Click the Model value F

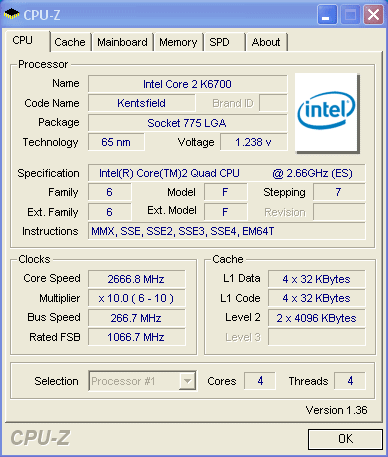click(x=225, y=192)
